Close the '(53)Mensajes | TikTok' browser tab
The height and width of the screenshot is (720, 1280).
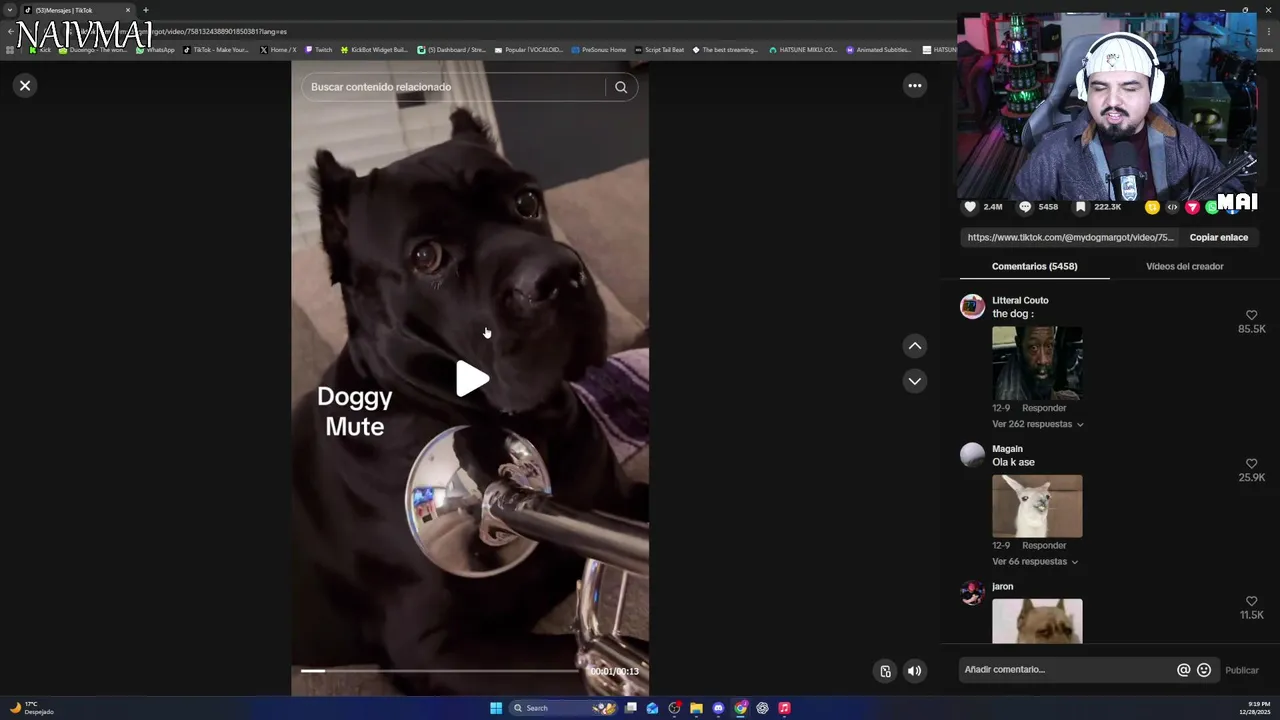(128, 10)
